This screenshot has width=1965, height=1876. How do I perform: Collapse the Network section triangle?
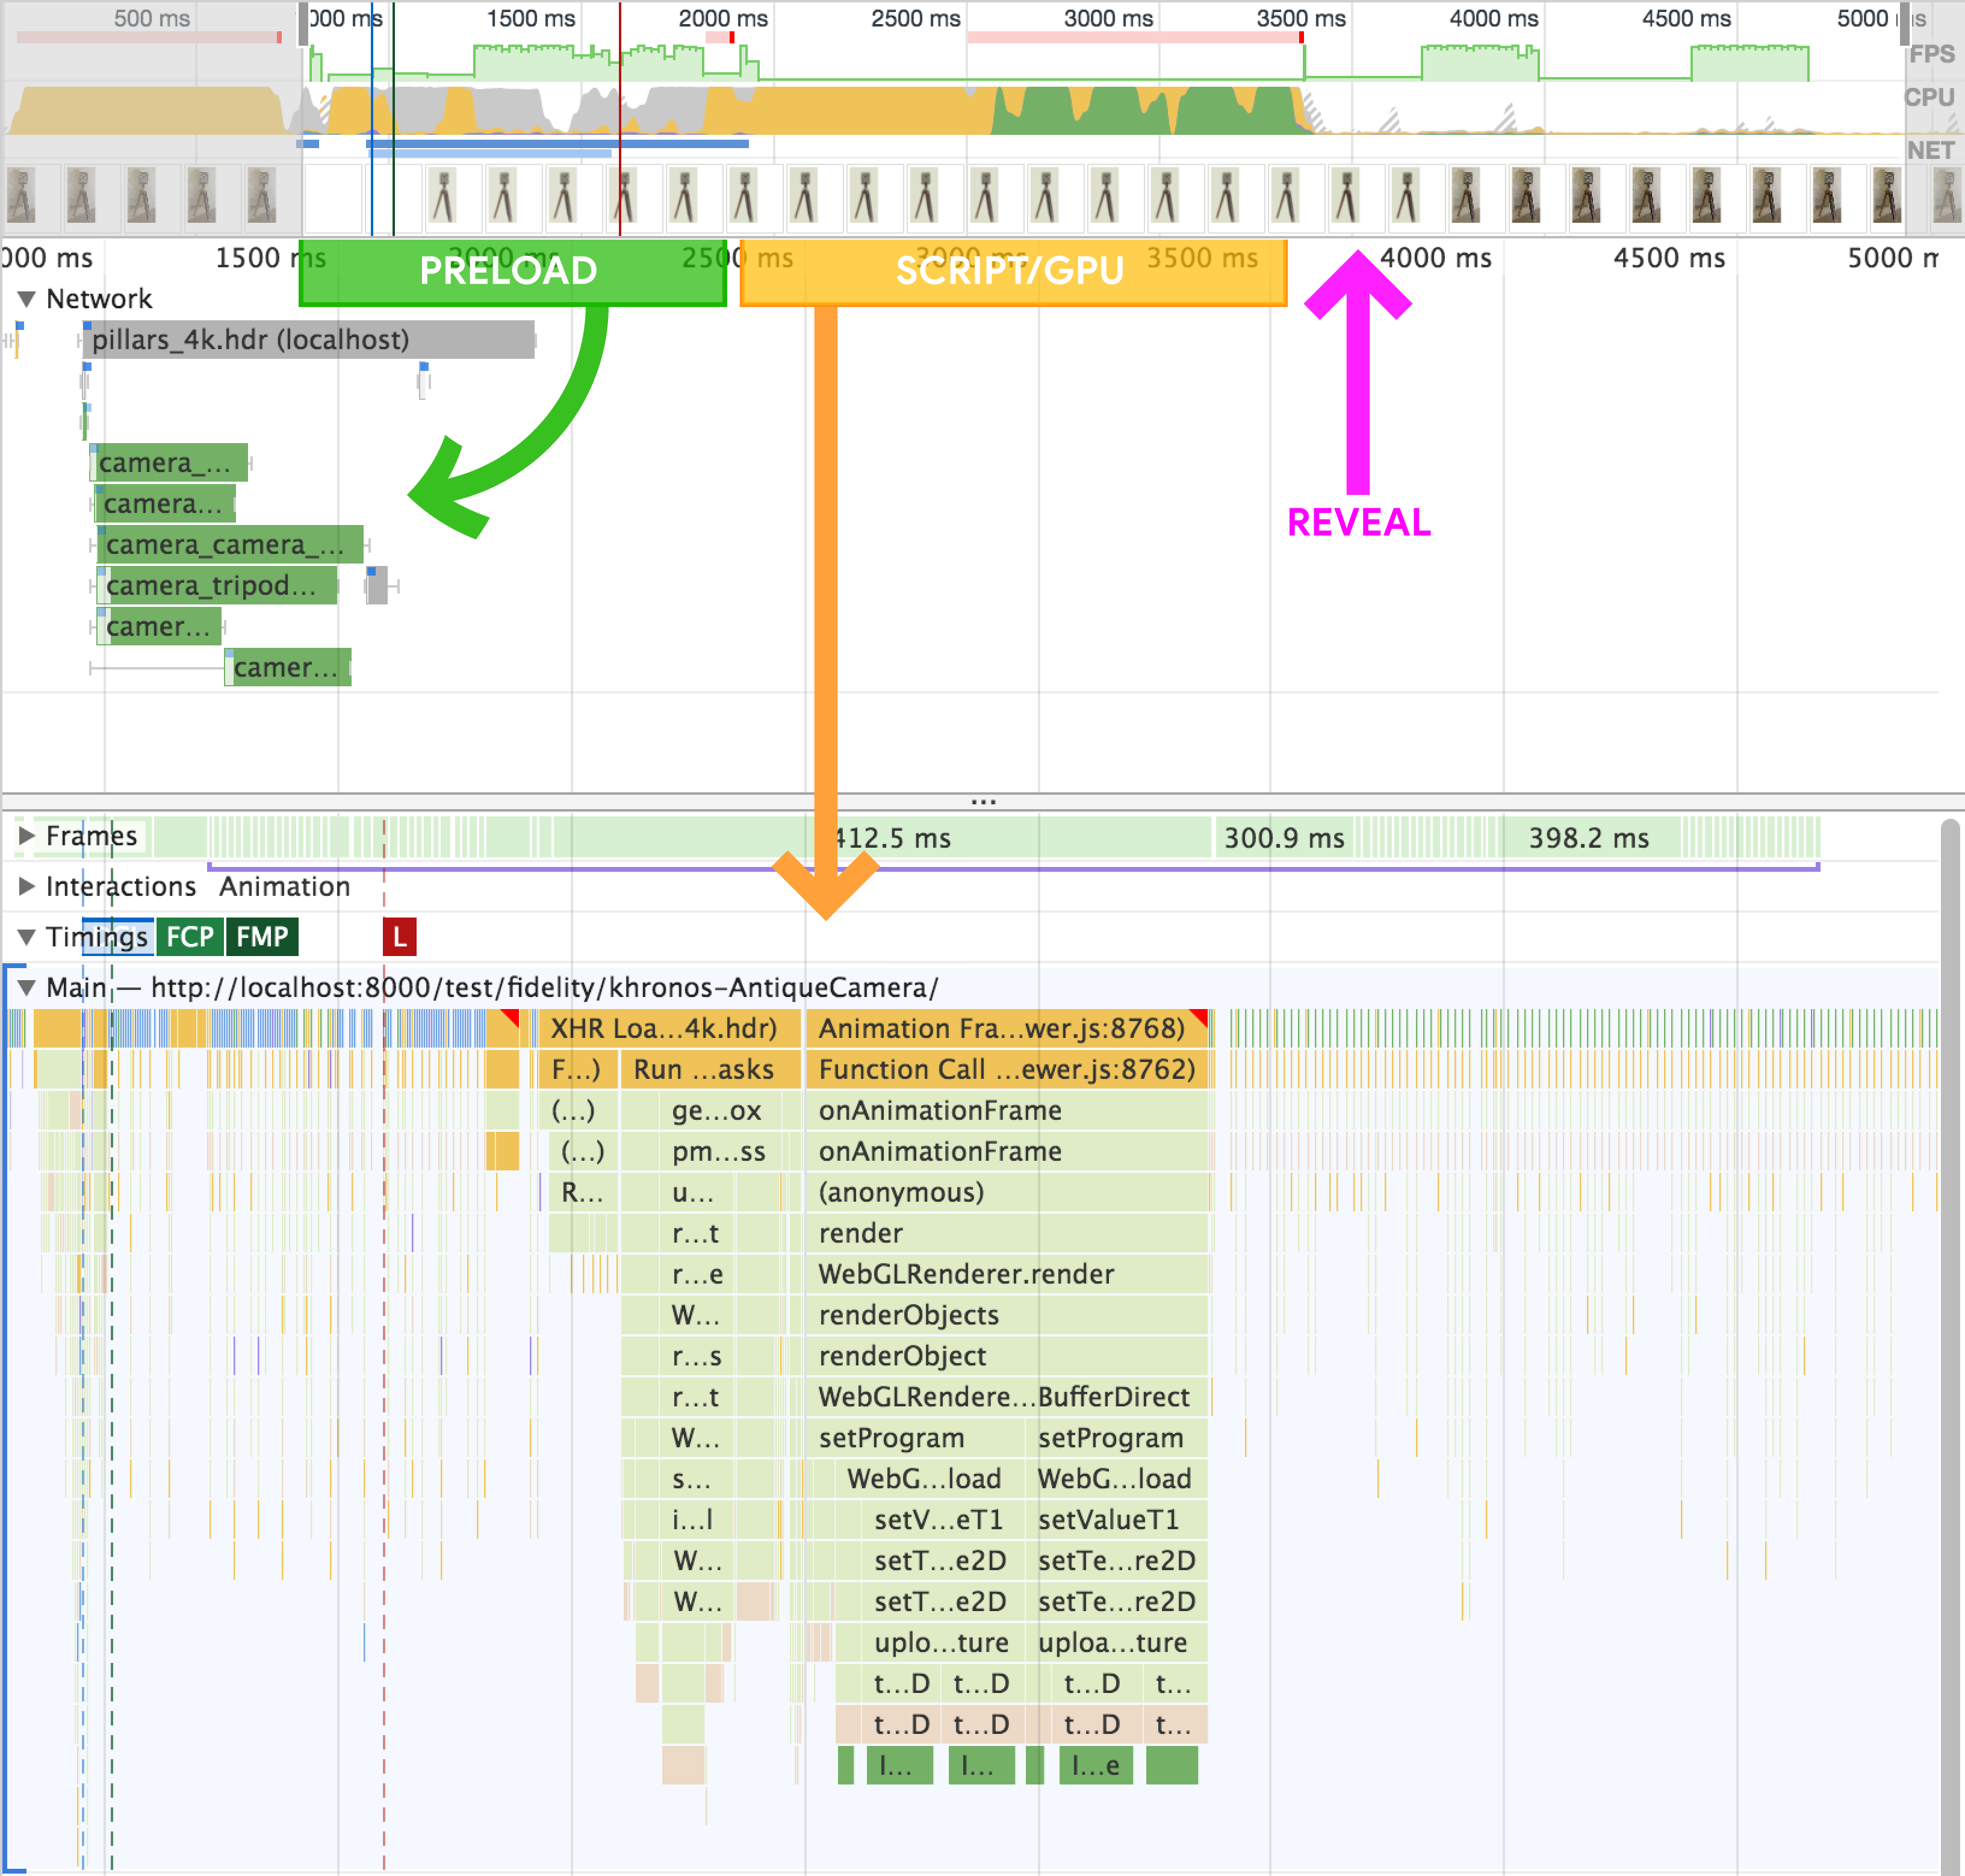27,299
